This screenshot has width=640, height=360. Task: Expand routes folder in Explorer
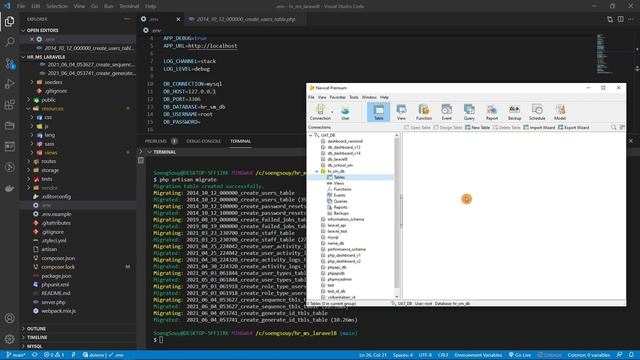[29, 161]
